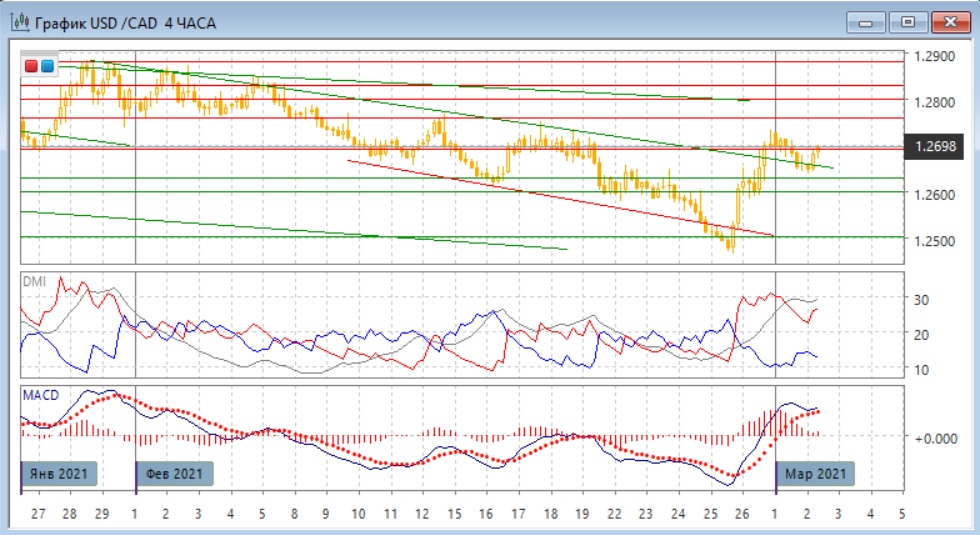This screenshot has height=535, width=980.
Task: Maximize the USD/CAD chart window
Action: (908, 22)
